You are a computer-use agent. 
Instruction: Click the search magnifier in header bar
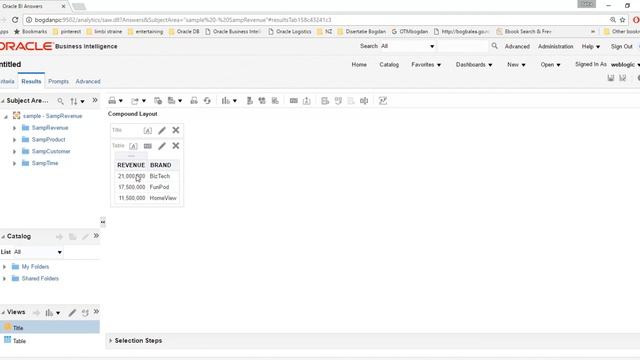tap(494, 46)
